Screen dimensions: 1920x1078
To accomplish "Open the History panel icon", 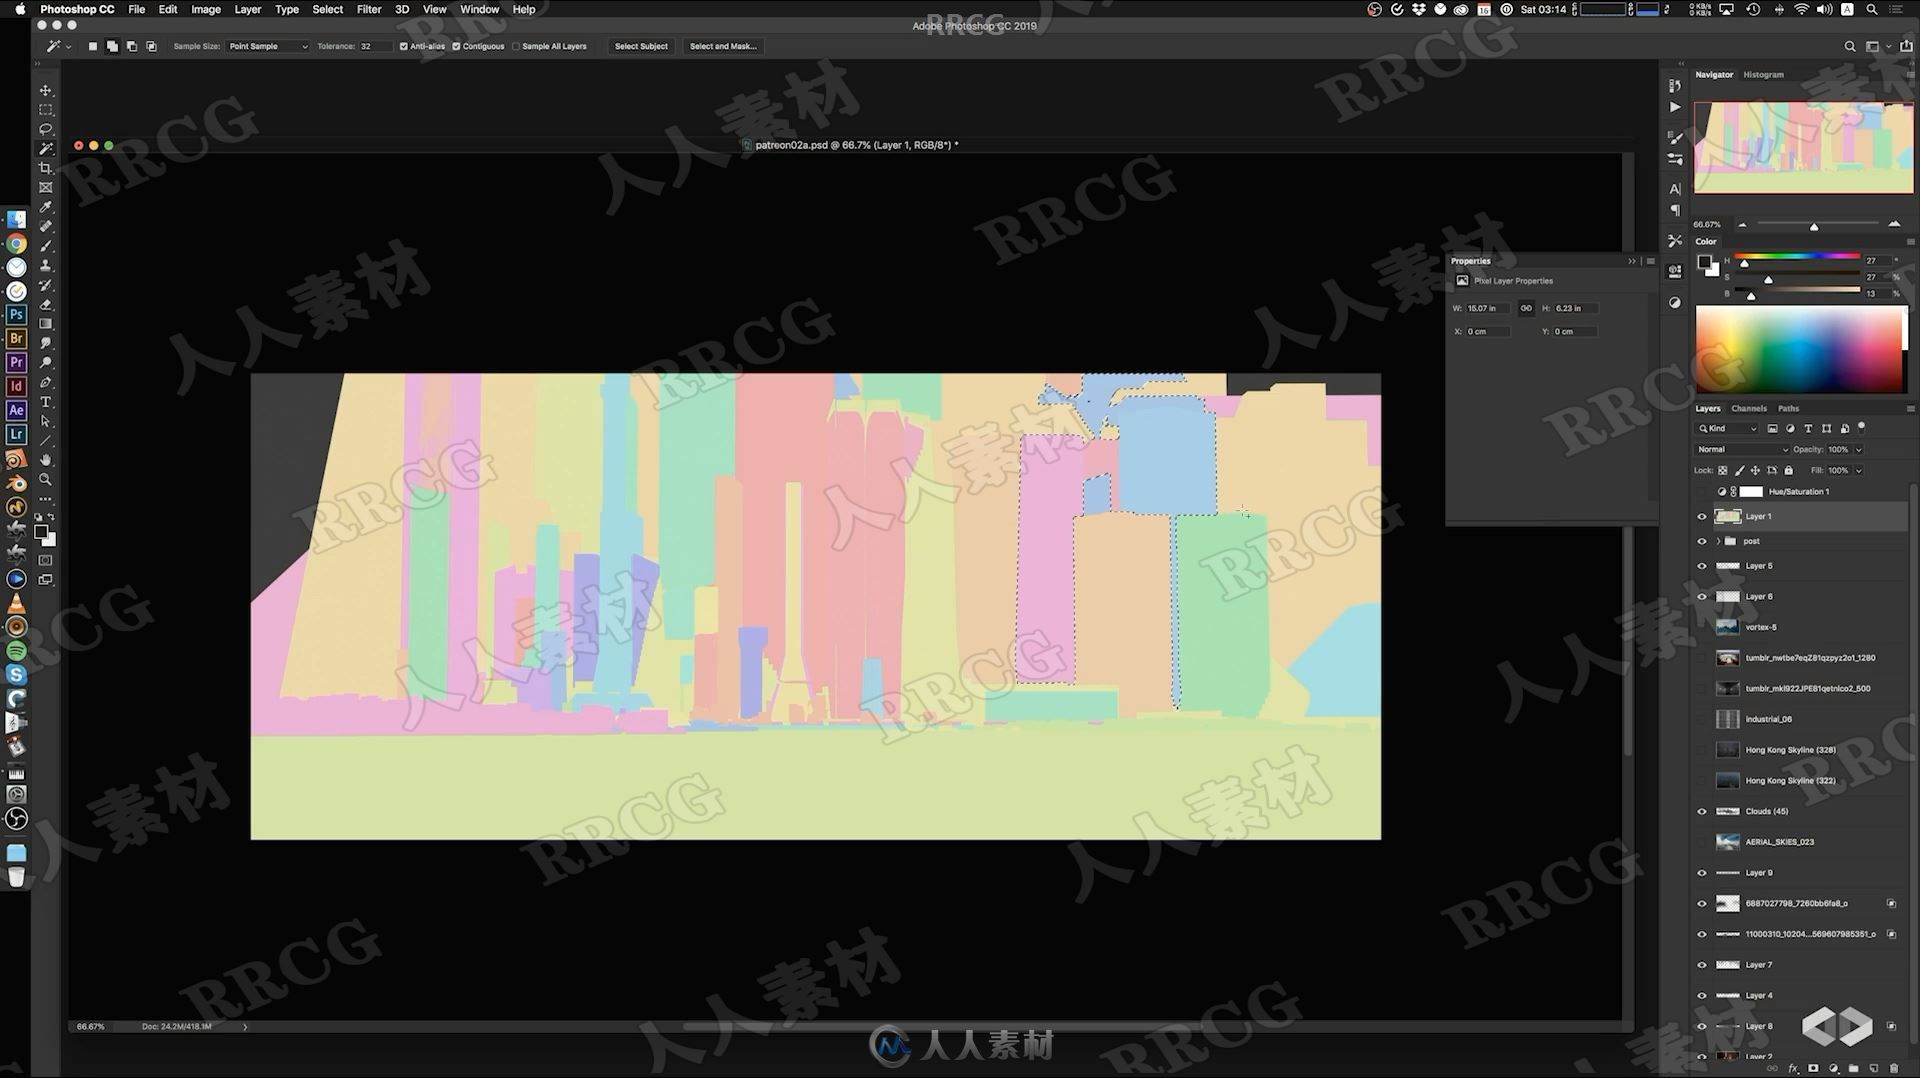I will [1675, 86].
